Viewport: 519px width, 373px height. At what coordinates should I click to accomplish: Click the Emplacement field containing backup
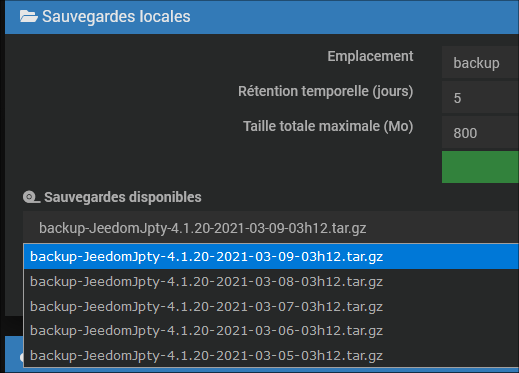(480, 63)
